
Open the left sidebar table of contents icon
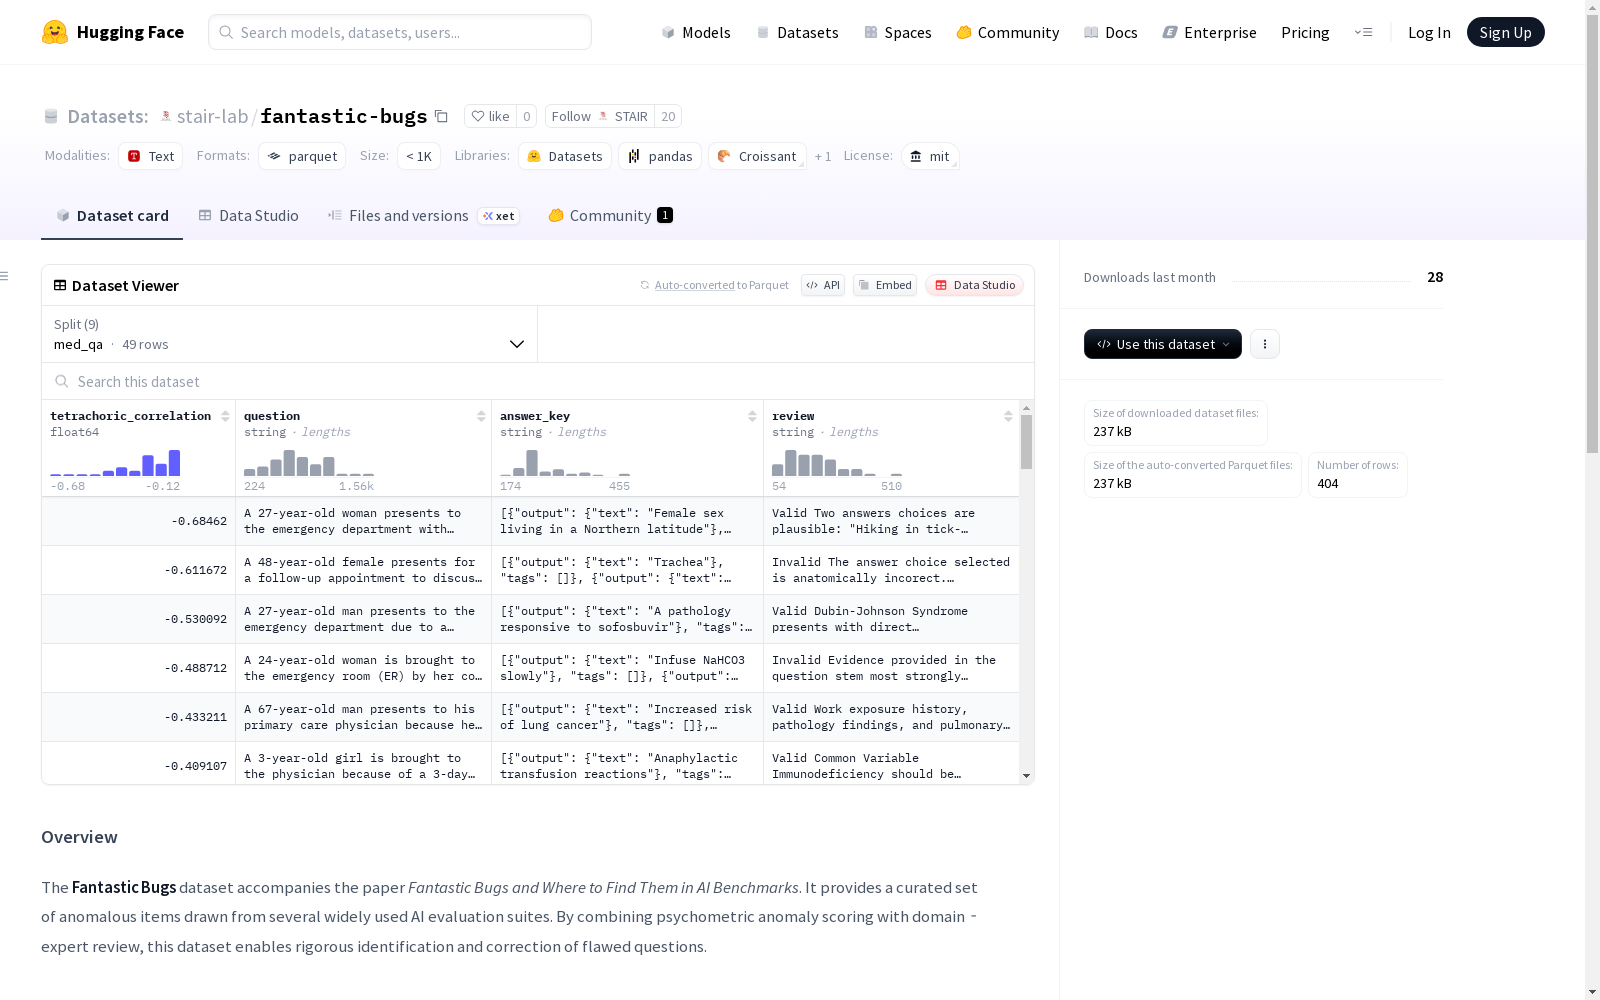coord(5,276)
